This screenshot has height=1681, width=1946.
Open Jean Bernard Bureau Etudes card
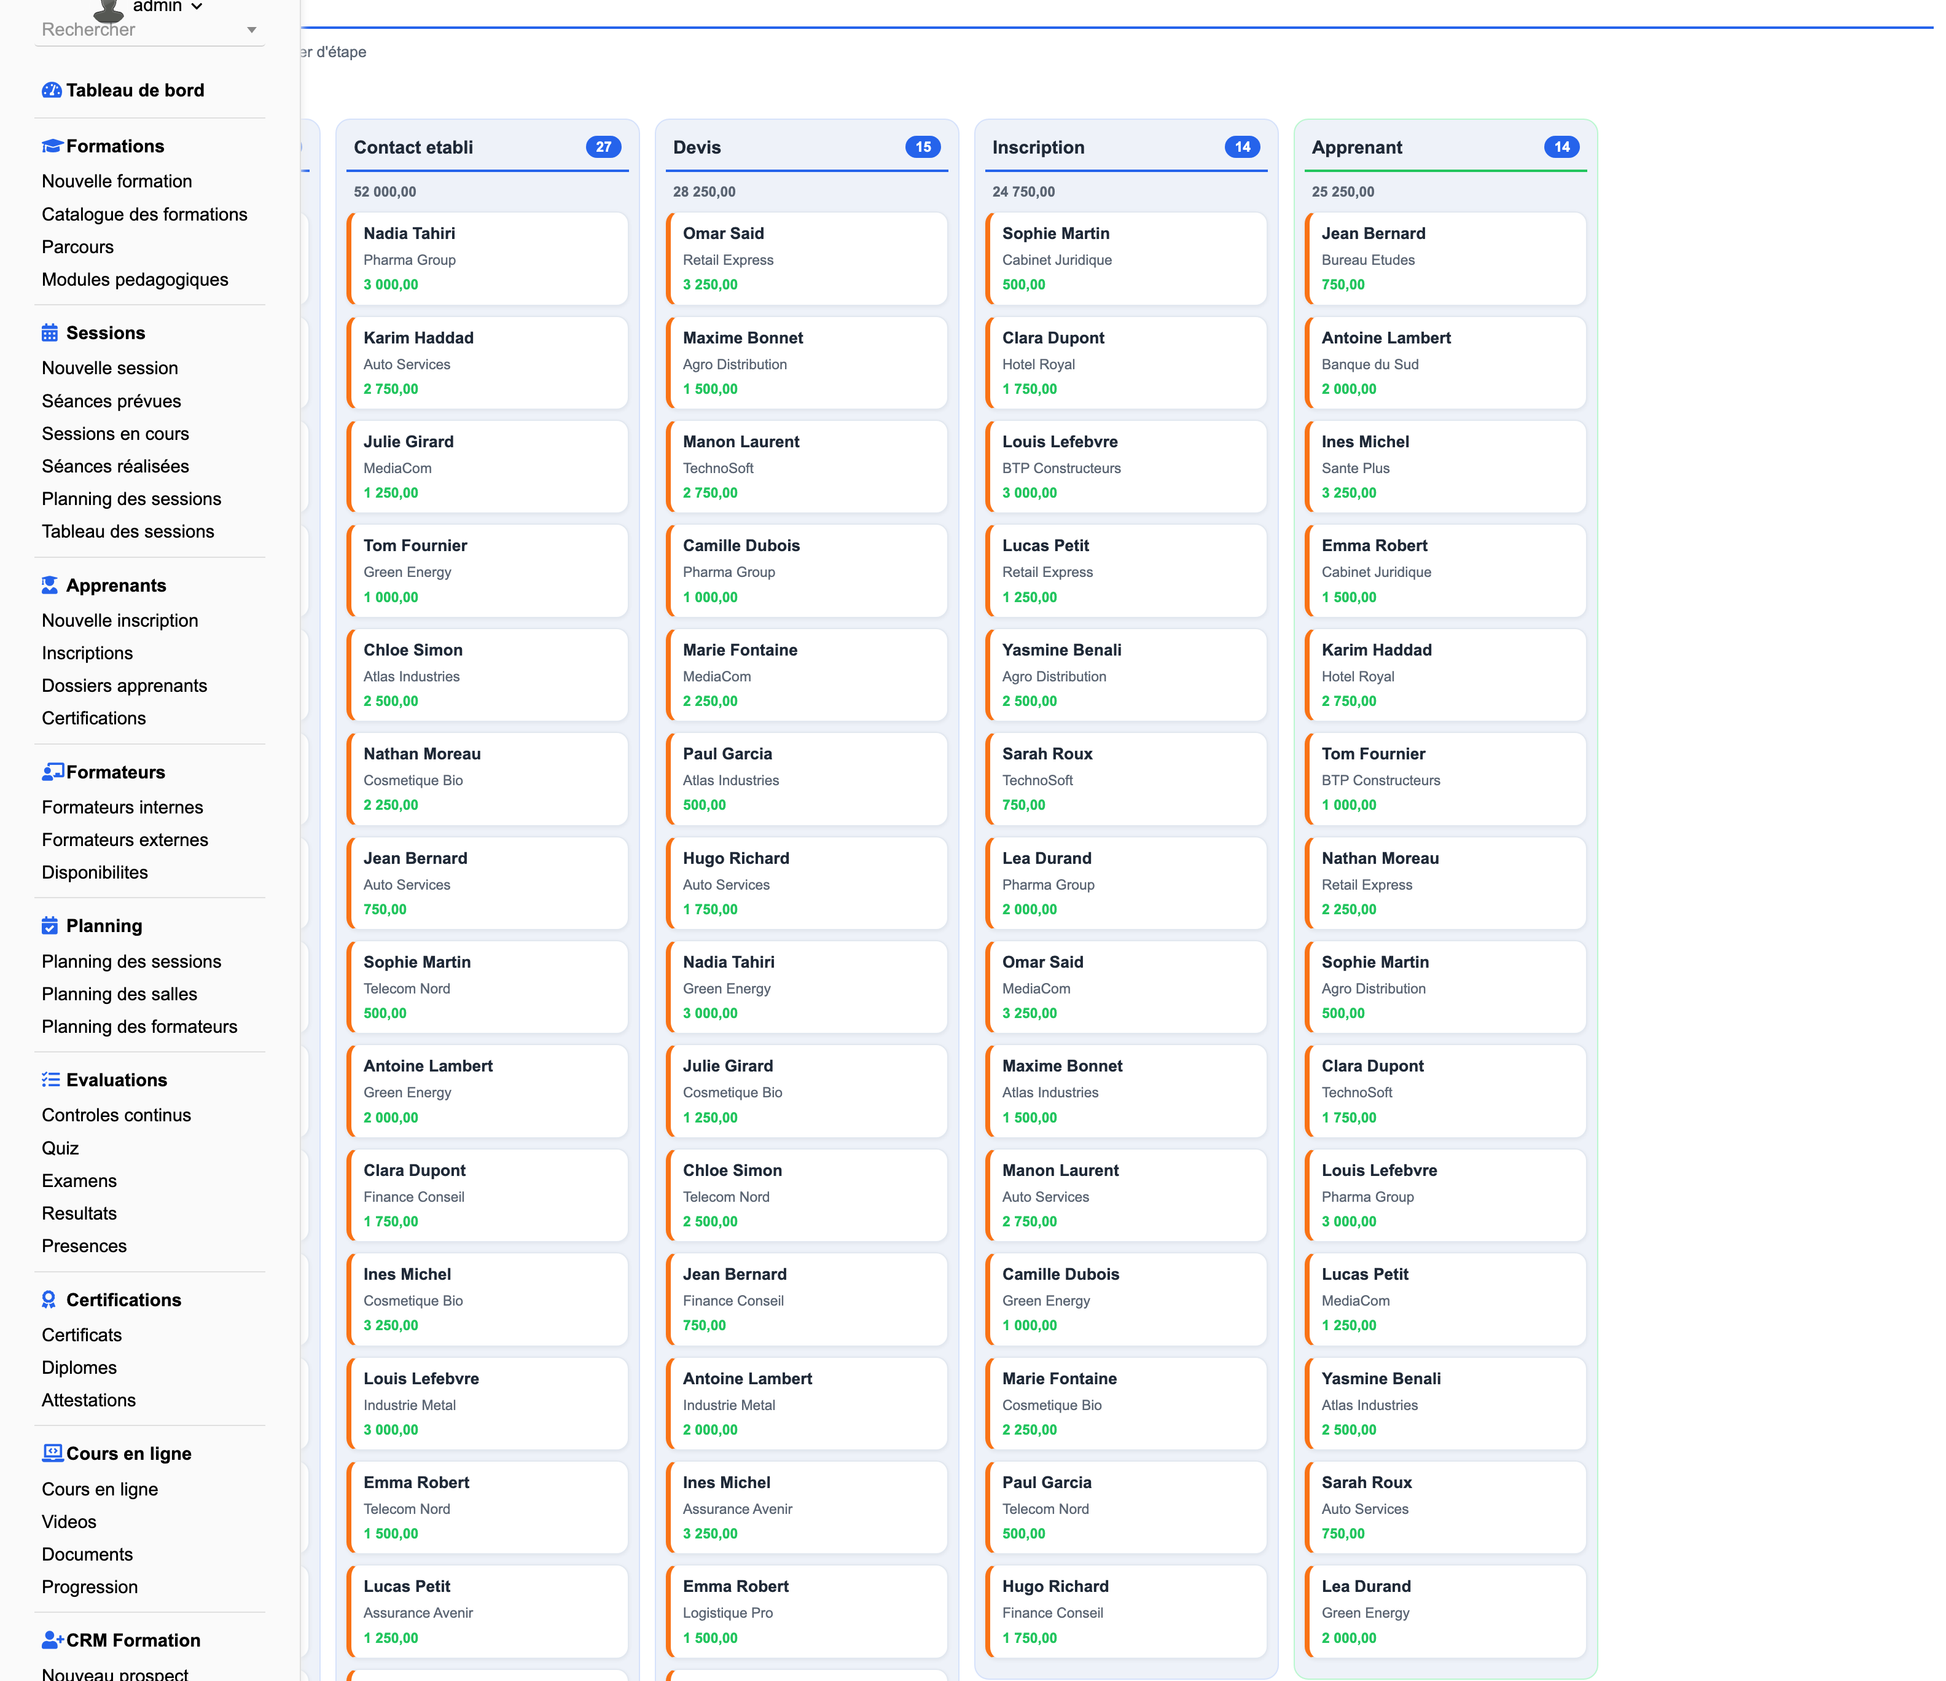point(1445,259)
